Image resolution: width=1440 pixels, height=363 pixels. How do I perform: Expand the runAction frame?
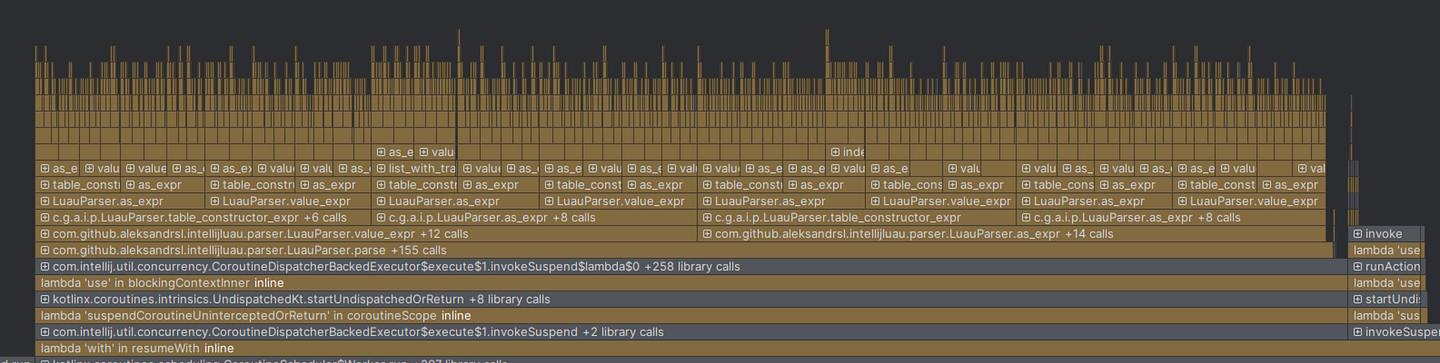coord(1358,267)
